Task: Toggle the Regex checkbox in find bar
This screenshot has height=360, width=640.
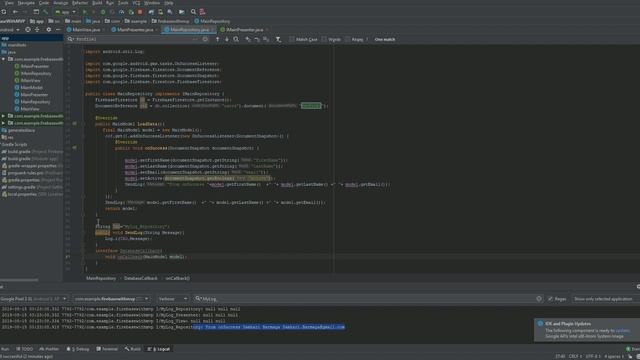Action: [347, 39]
